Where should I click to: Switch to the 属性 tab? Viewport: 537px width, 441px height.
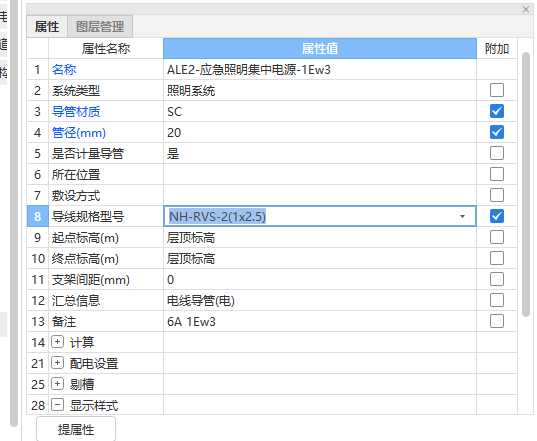click(x=47, y=26)
